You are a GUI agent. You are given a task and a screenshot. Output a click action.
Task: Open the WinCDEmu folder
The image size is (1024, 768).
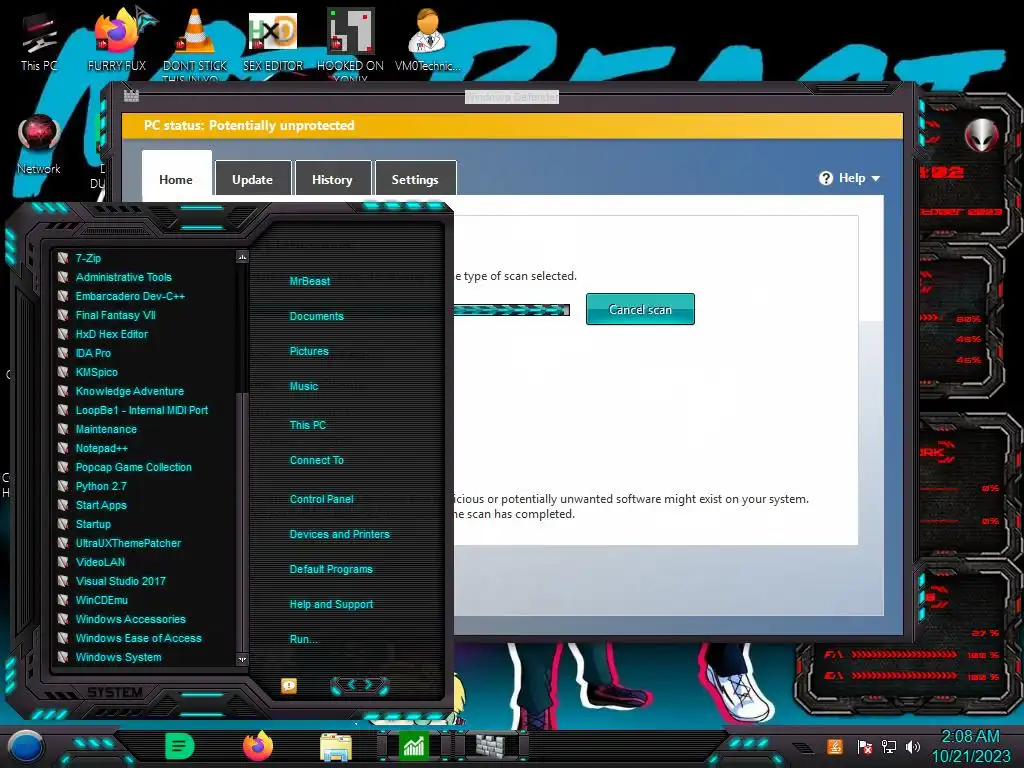(102, 600)
